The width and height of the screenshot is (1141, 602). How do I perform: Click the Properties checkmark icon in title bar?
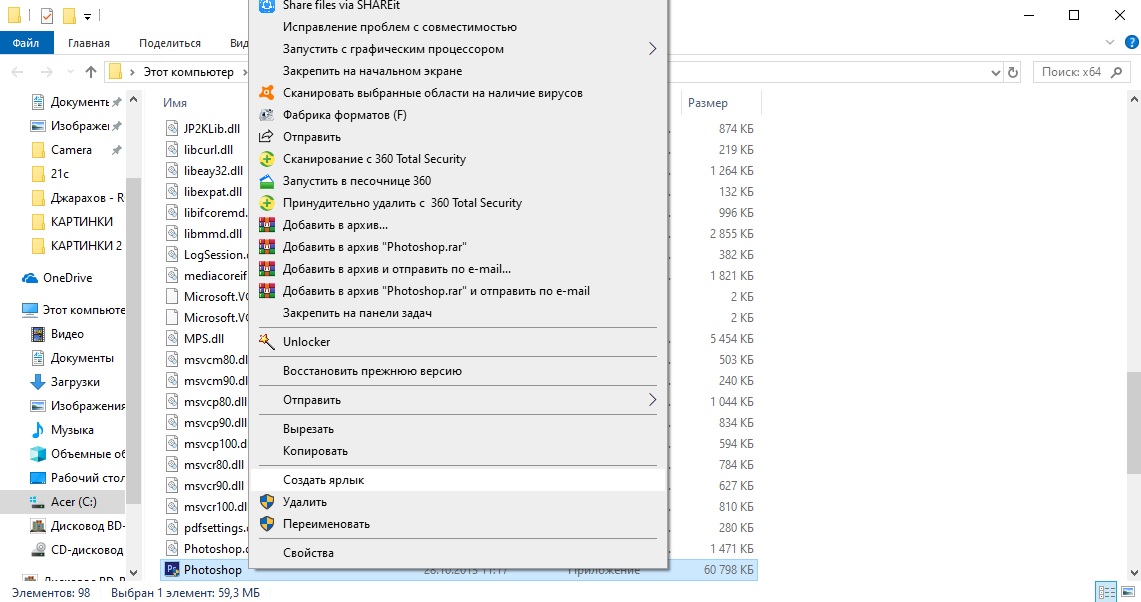click(x=47, y=16)
